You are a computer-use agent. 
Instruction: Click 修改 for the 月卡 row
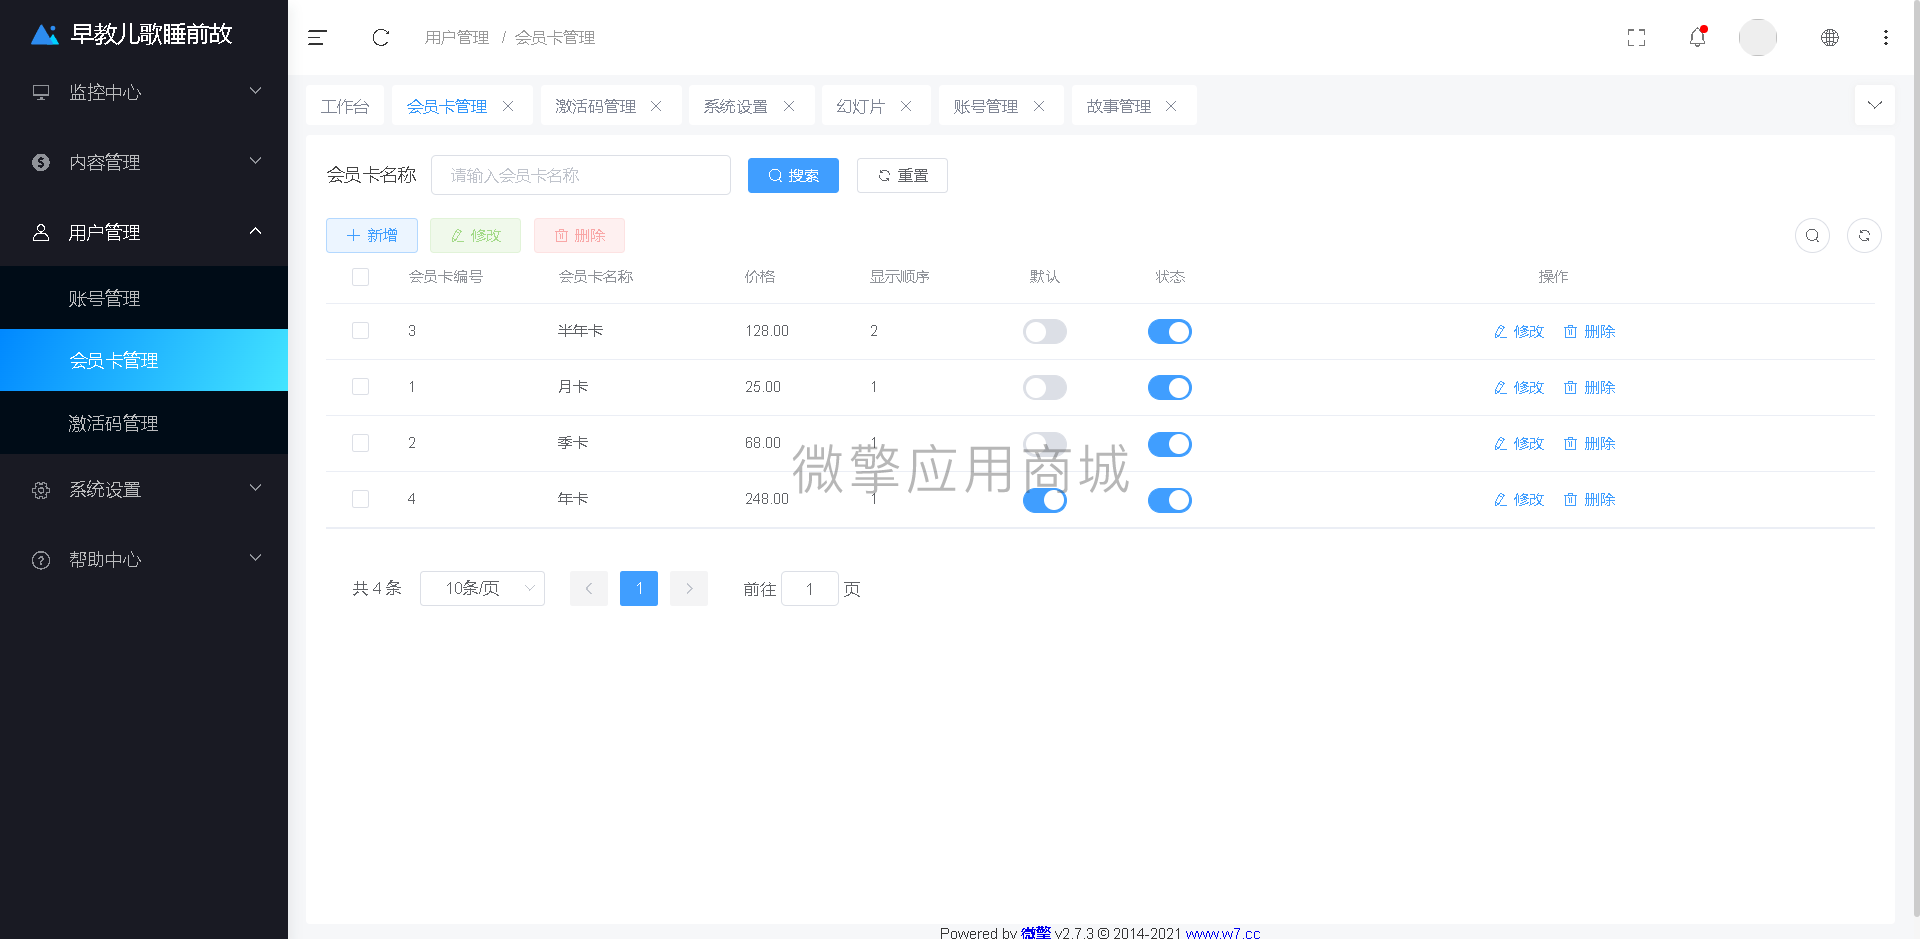point(1519,388)
